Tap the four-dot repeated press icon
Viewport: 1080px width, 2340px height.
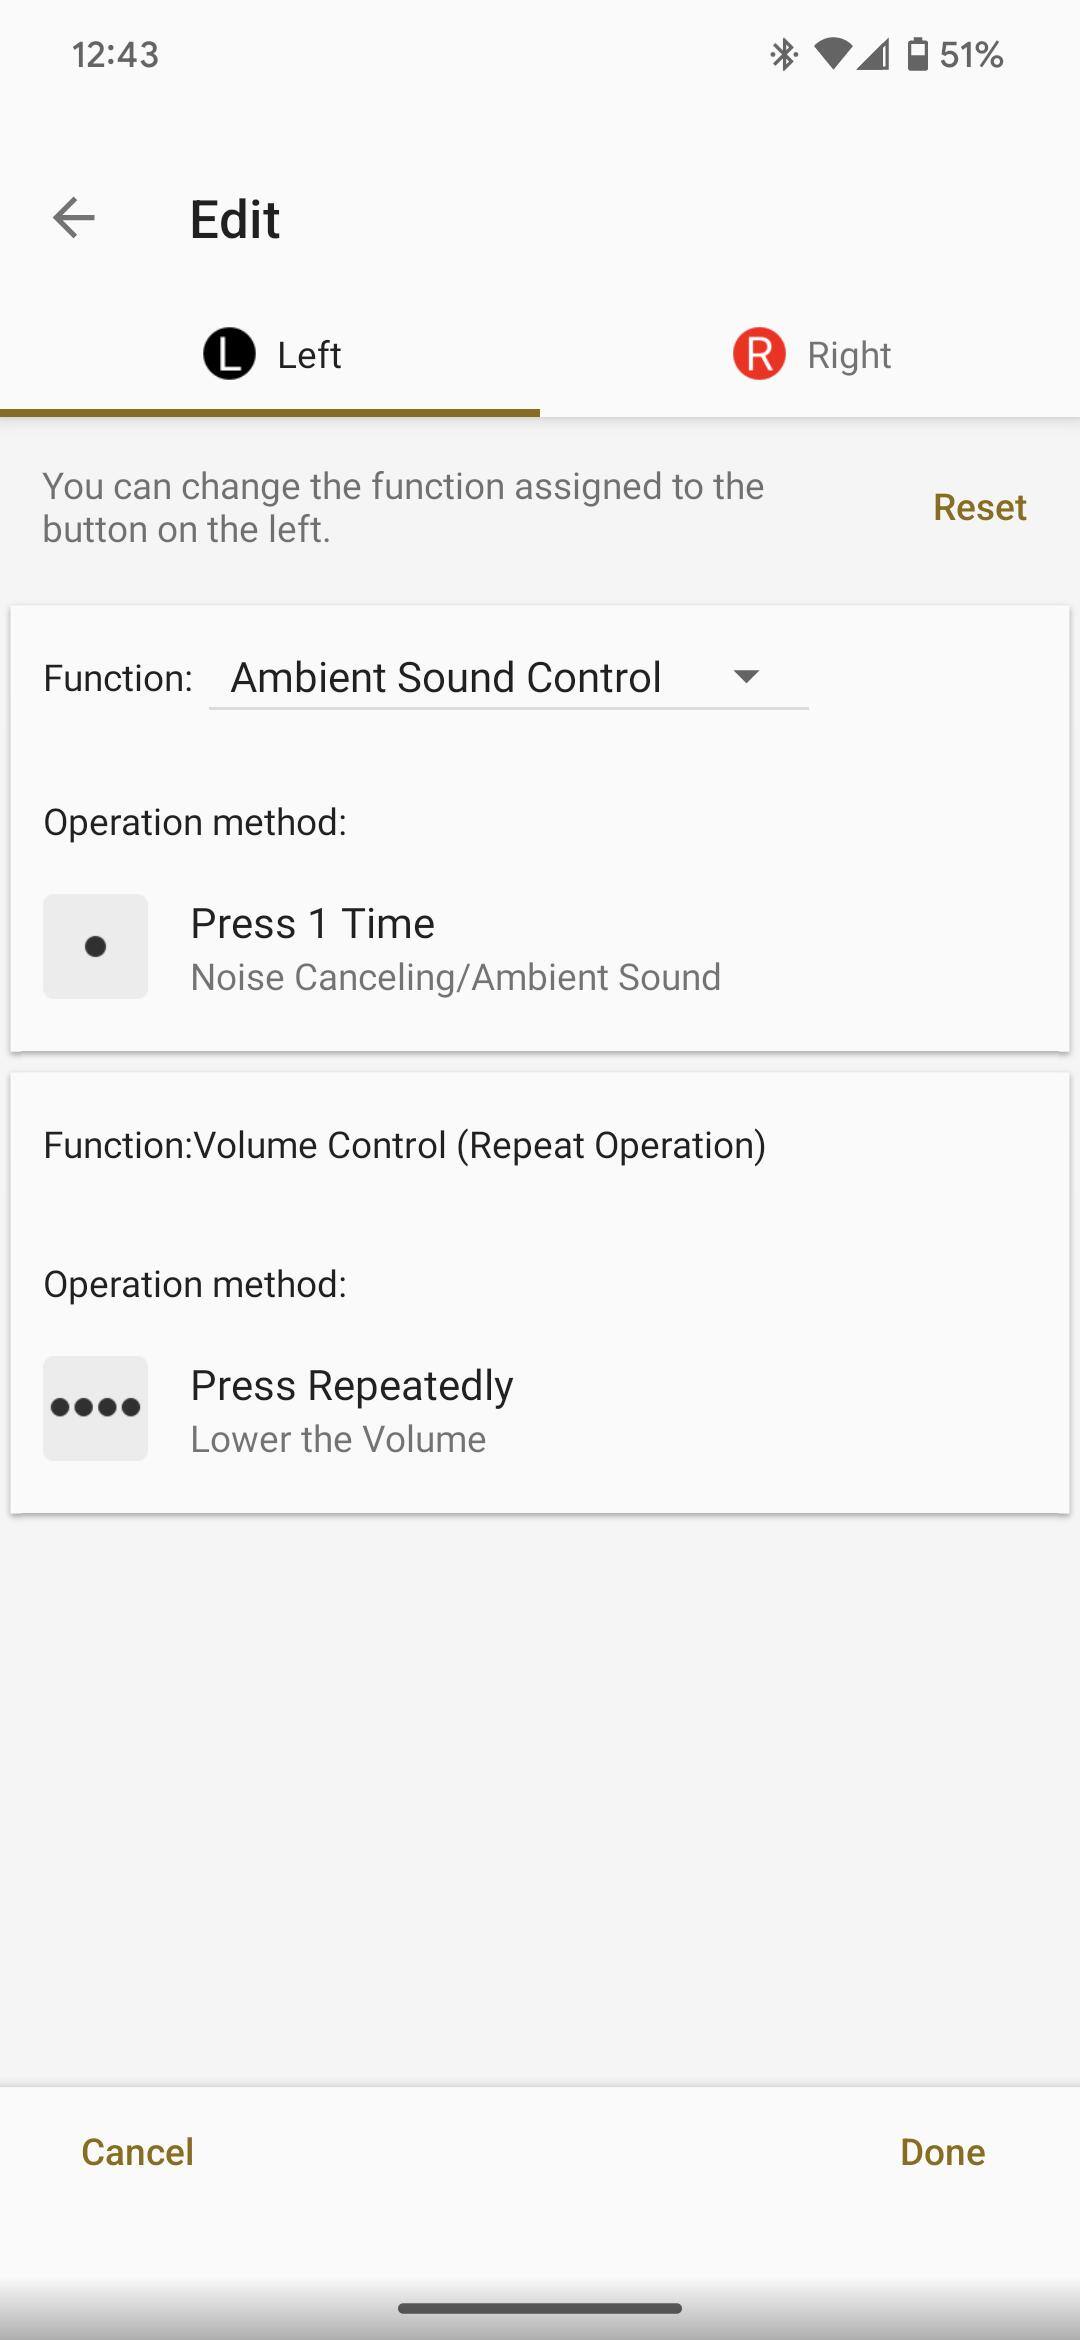(95, 1408)
